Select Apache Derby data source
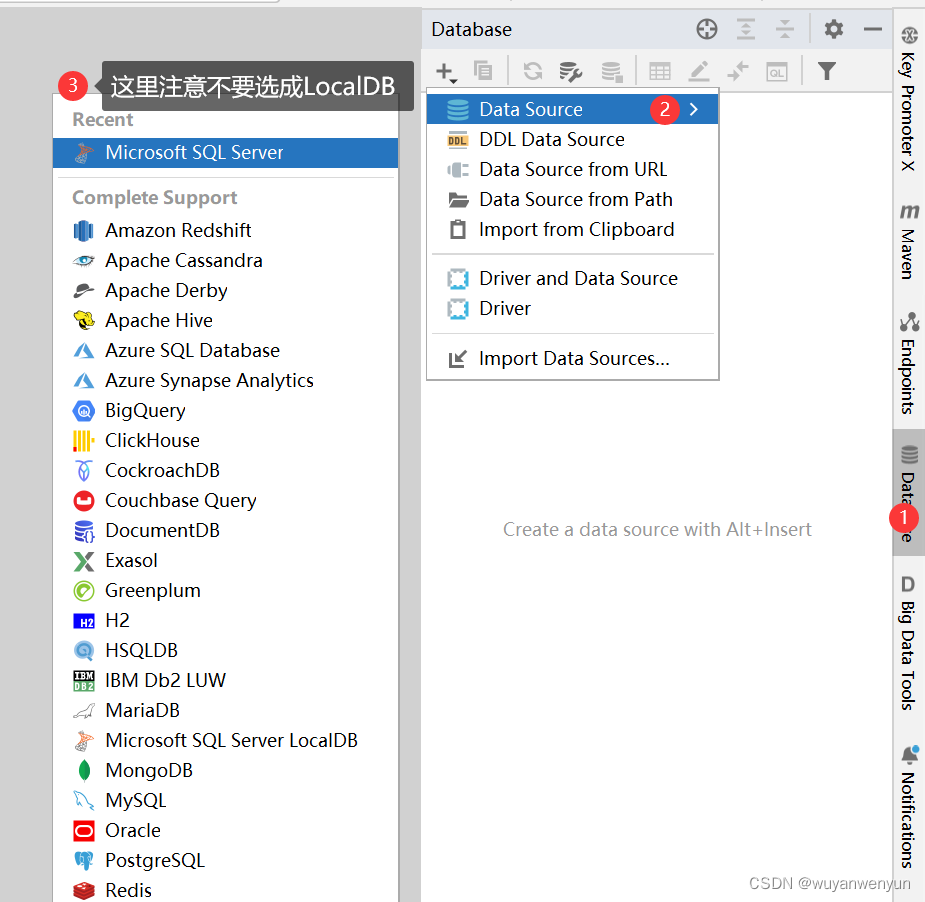 (x=225, y=290)
